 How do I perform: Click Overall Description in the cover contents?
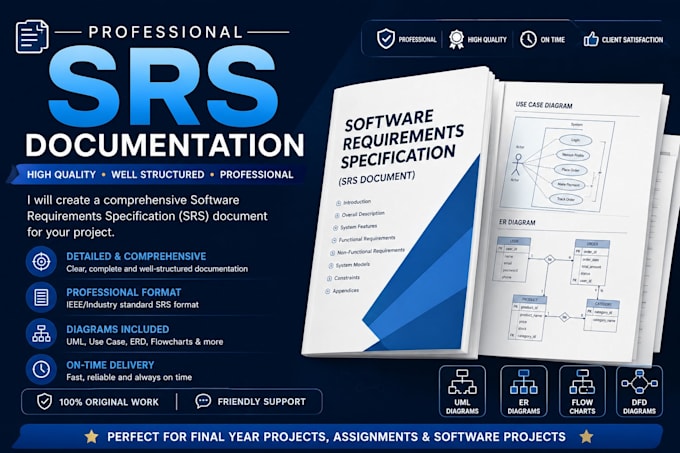pyautogui.click(x=363, y=214)
